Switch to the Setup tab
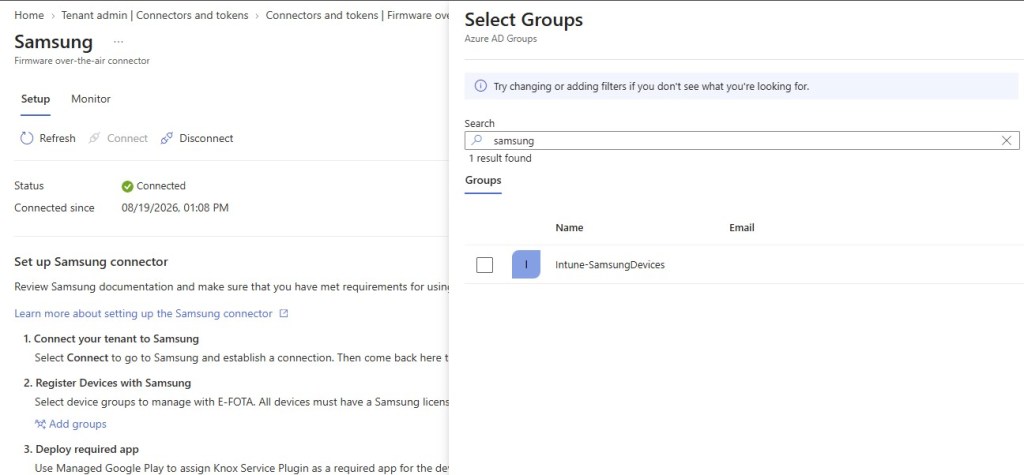The height and width of the screenshot is (475, 1024). pyautogui.click(x=35, y=99)
